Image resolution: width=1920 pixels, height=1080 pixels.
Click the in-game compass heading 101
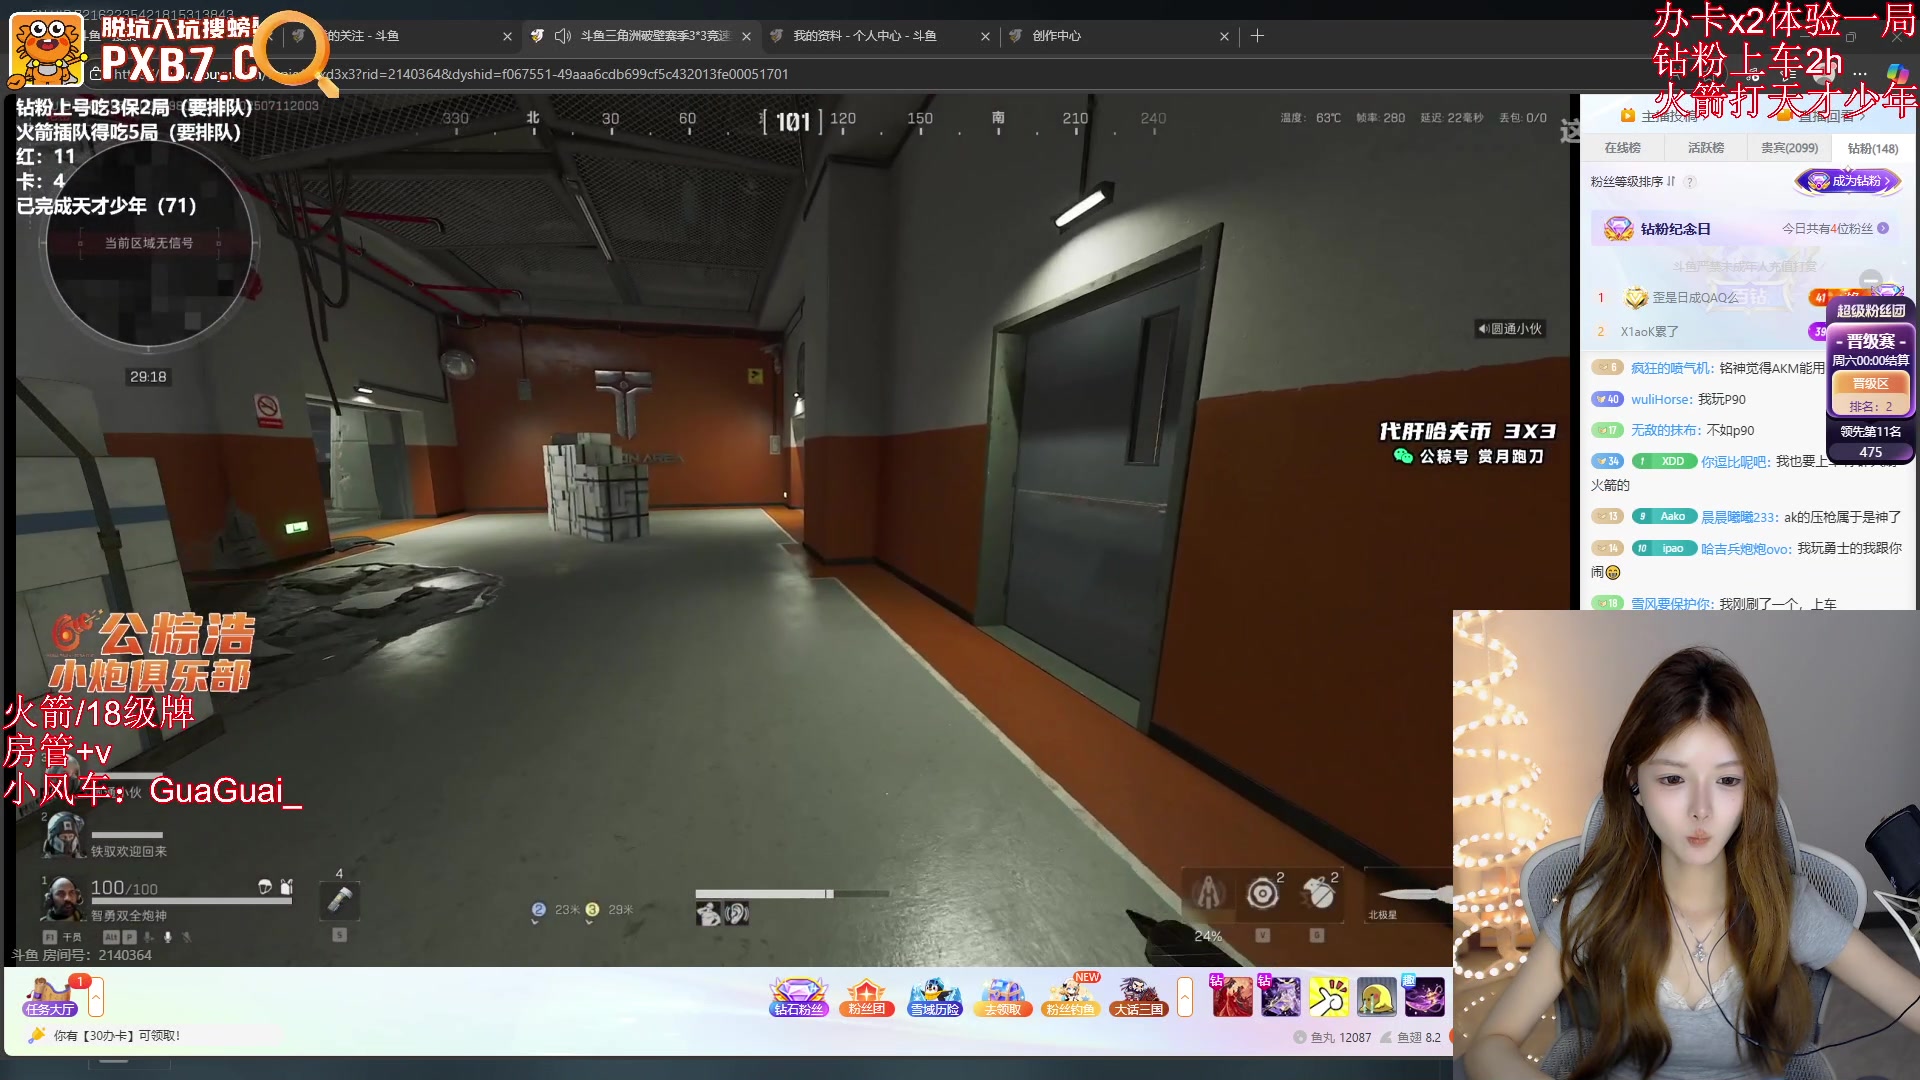point(792,122)
